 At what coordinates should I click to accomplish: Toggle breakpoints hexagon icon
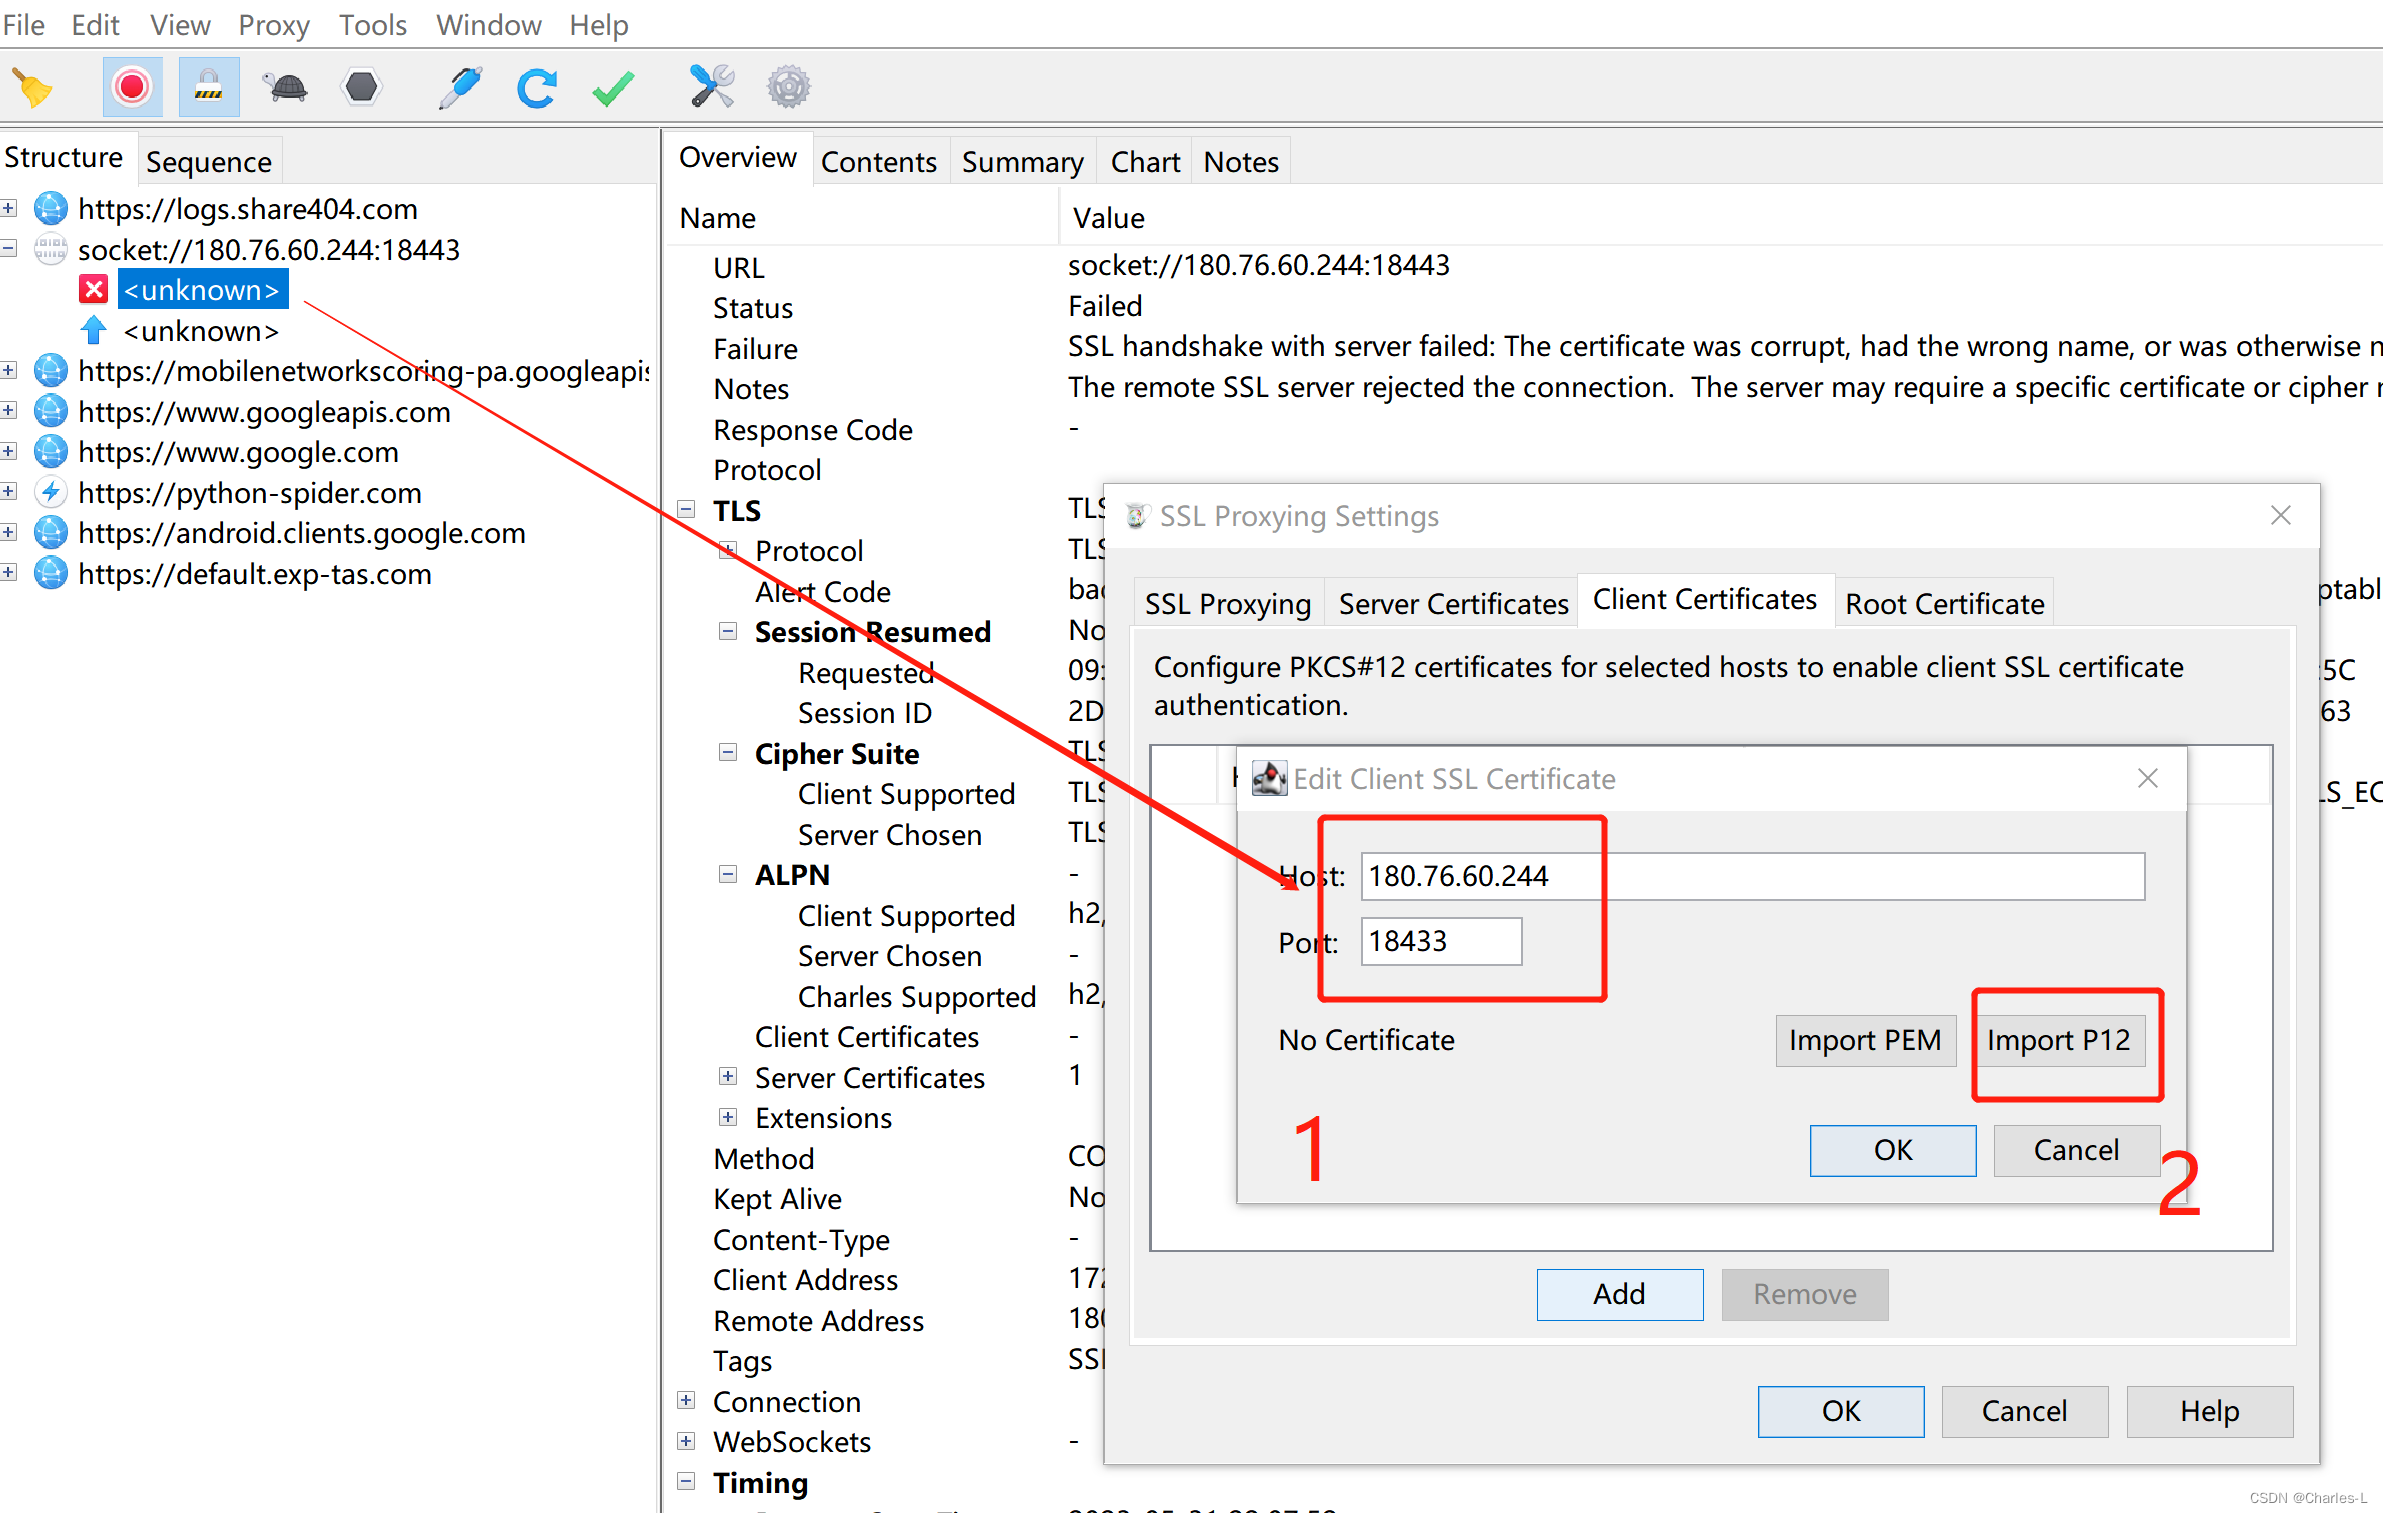(362, 88)
